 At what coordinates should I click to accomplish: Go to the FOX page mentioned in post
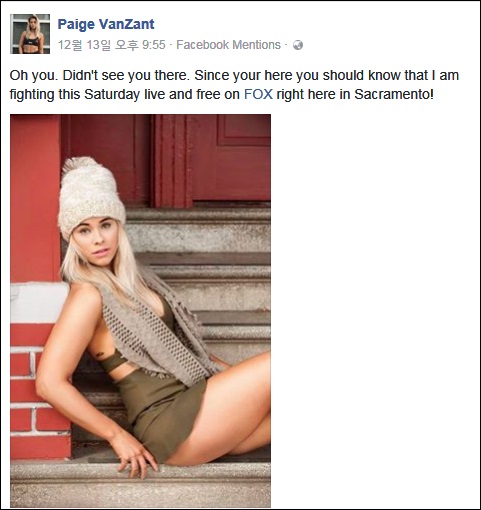pos(258,94)
